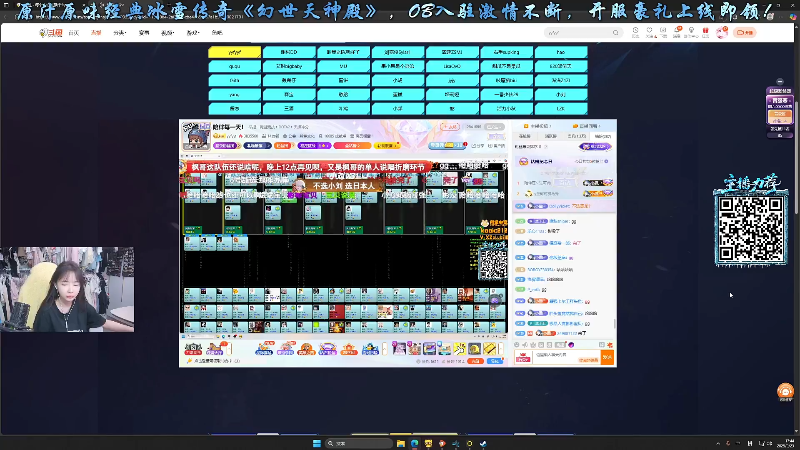Expand the right ranking entry above chat tabs
Image resolution: width=800 pixels, height=450 pixels.
587,126
